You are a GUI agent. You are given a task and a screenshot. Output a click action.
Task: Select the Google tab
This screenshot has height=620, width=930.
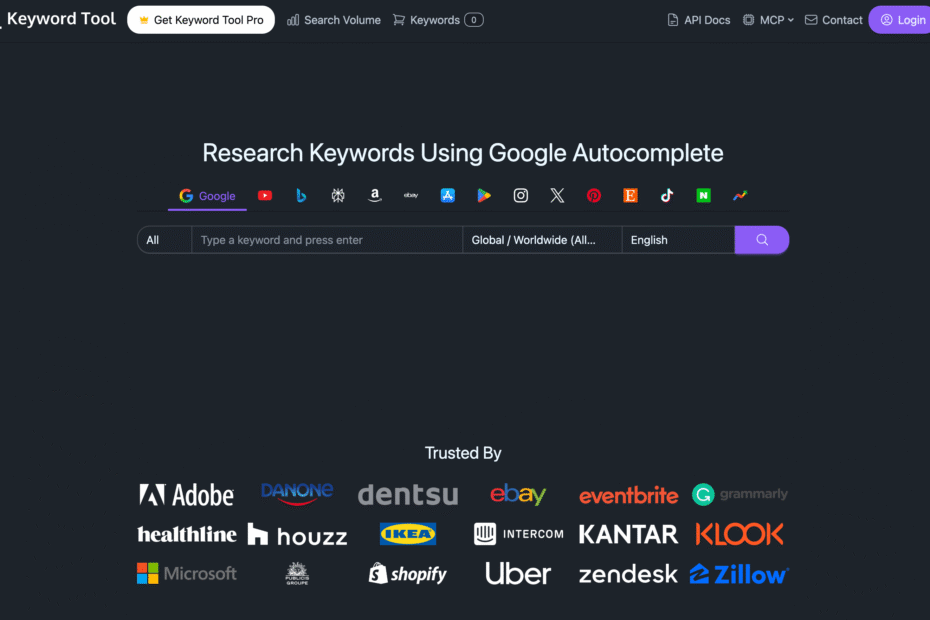point(207,196)
